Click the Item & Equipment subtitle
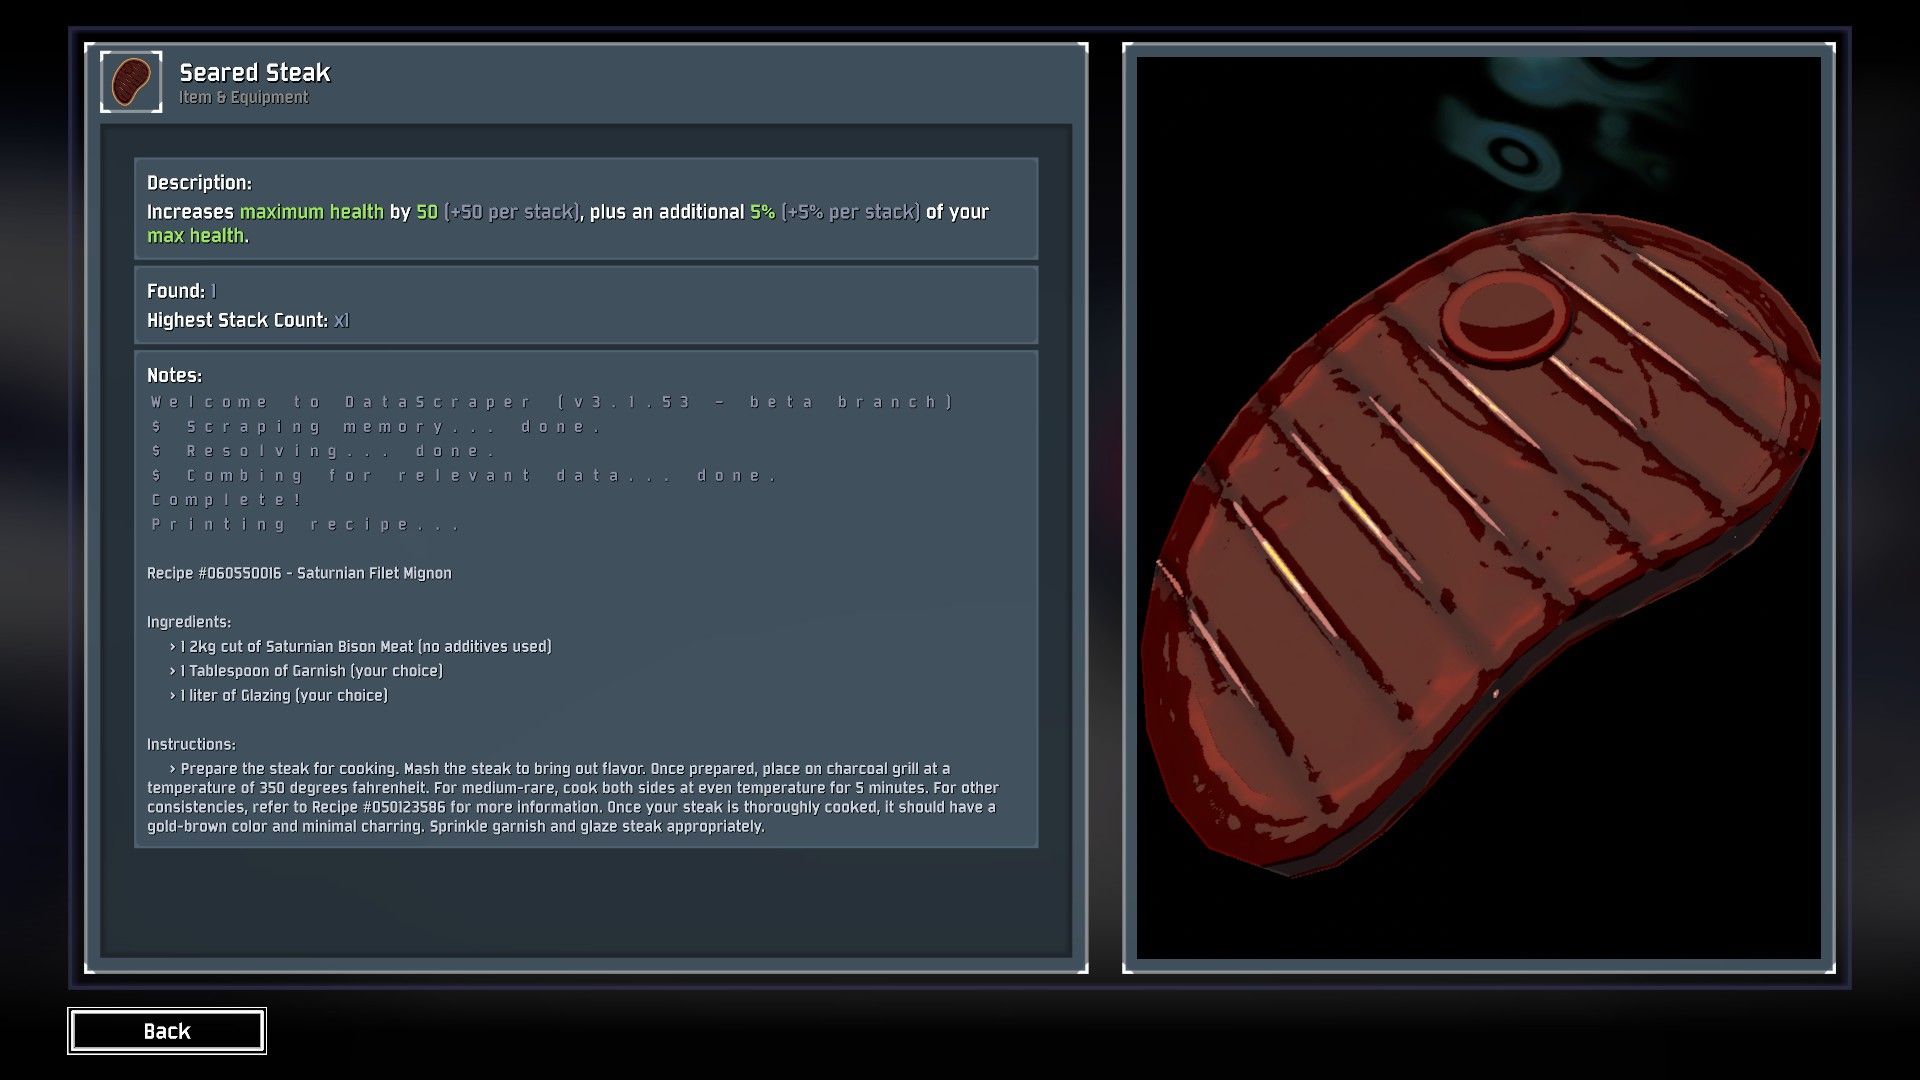1920x1080 pixels. [243, 97]
